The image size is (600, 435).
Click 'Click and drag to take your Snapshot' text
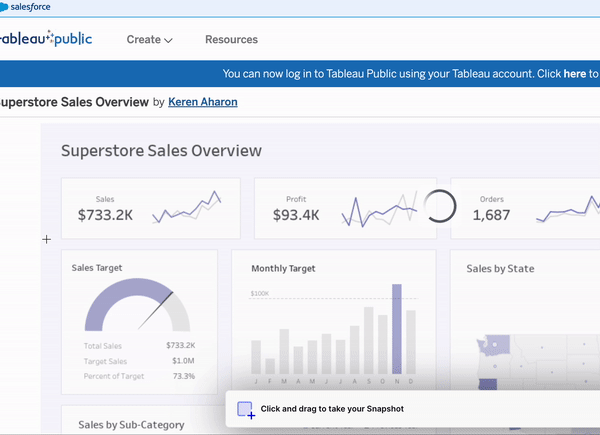point(332,409)
